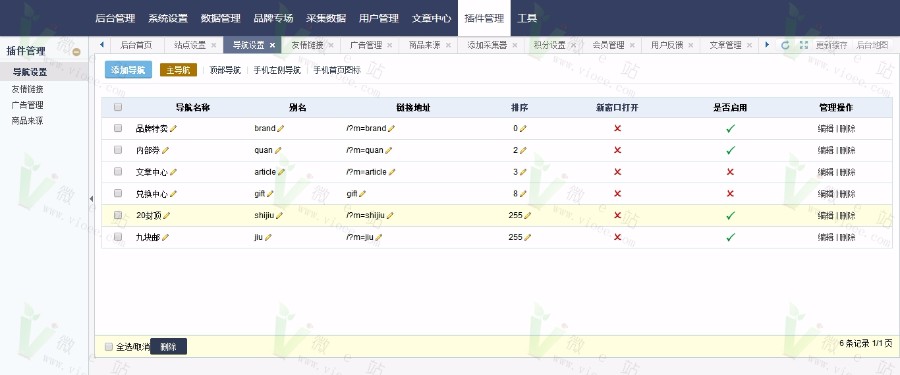Edit sort order 0 pencil icon

(523, 129)
